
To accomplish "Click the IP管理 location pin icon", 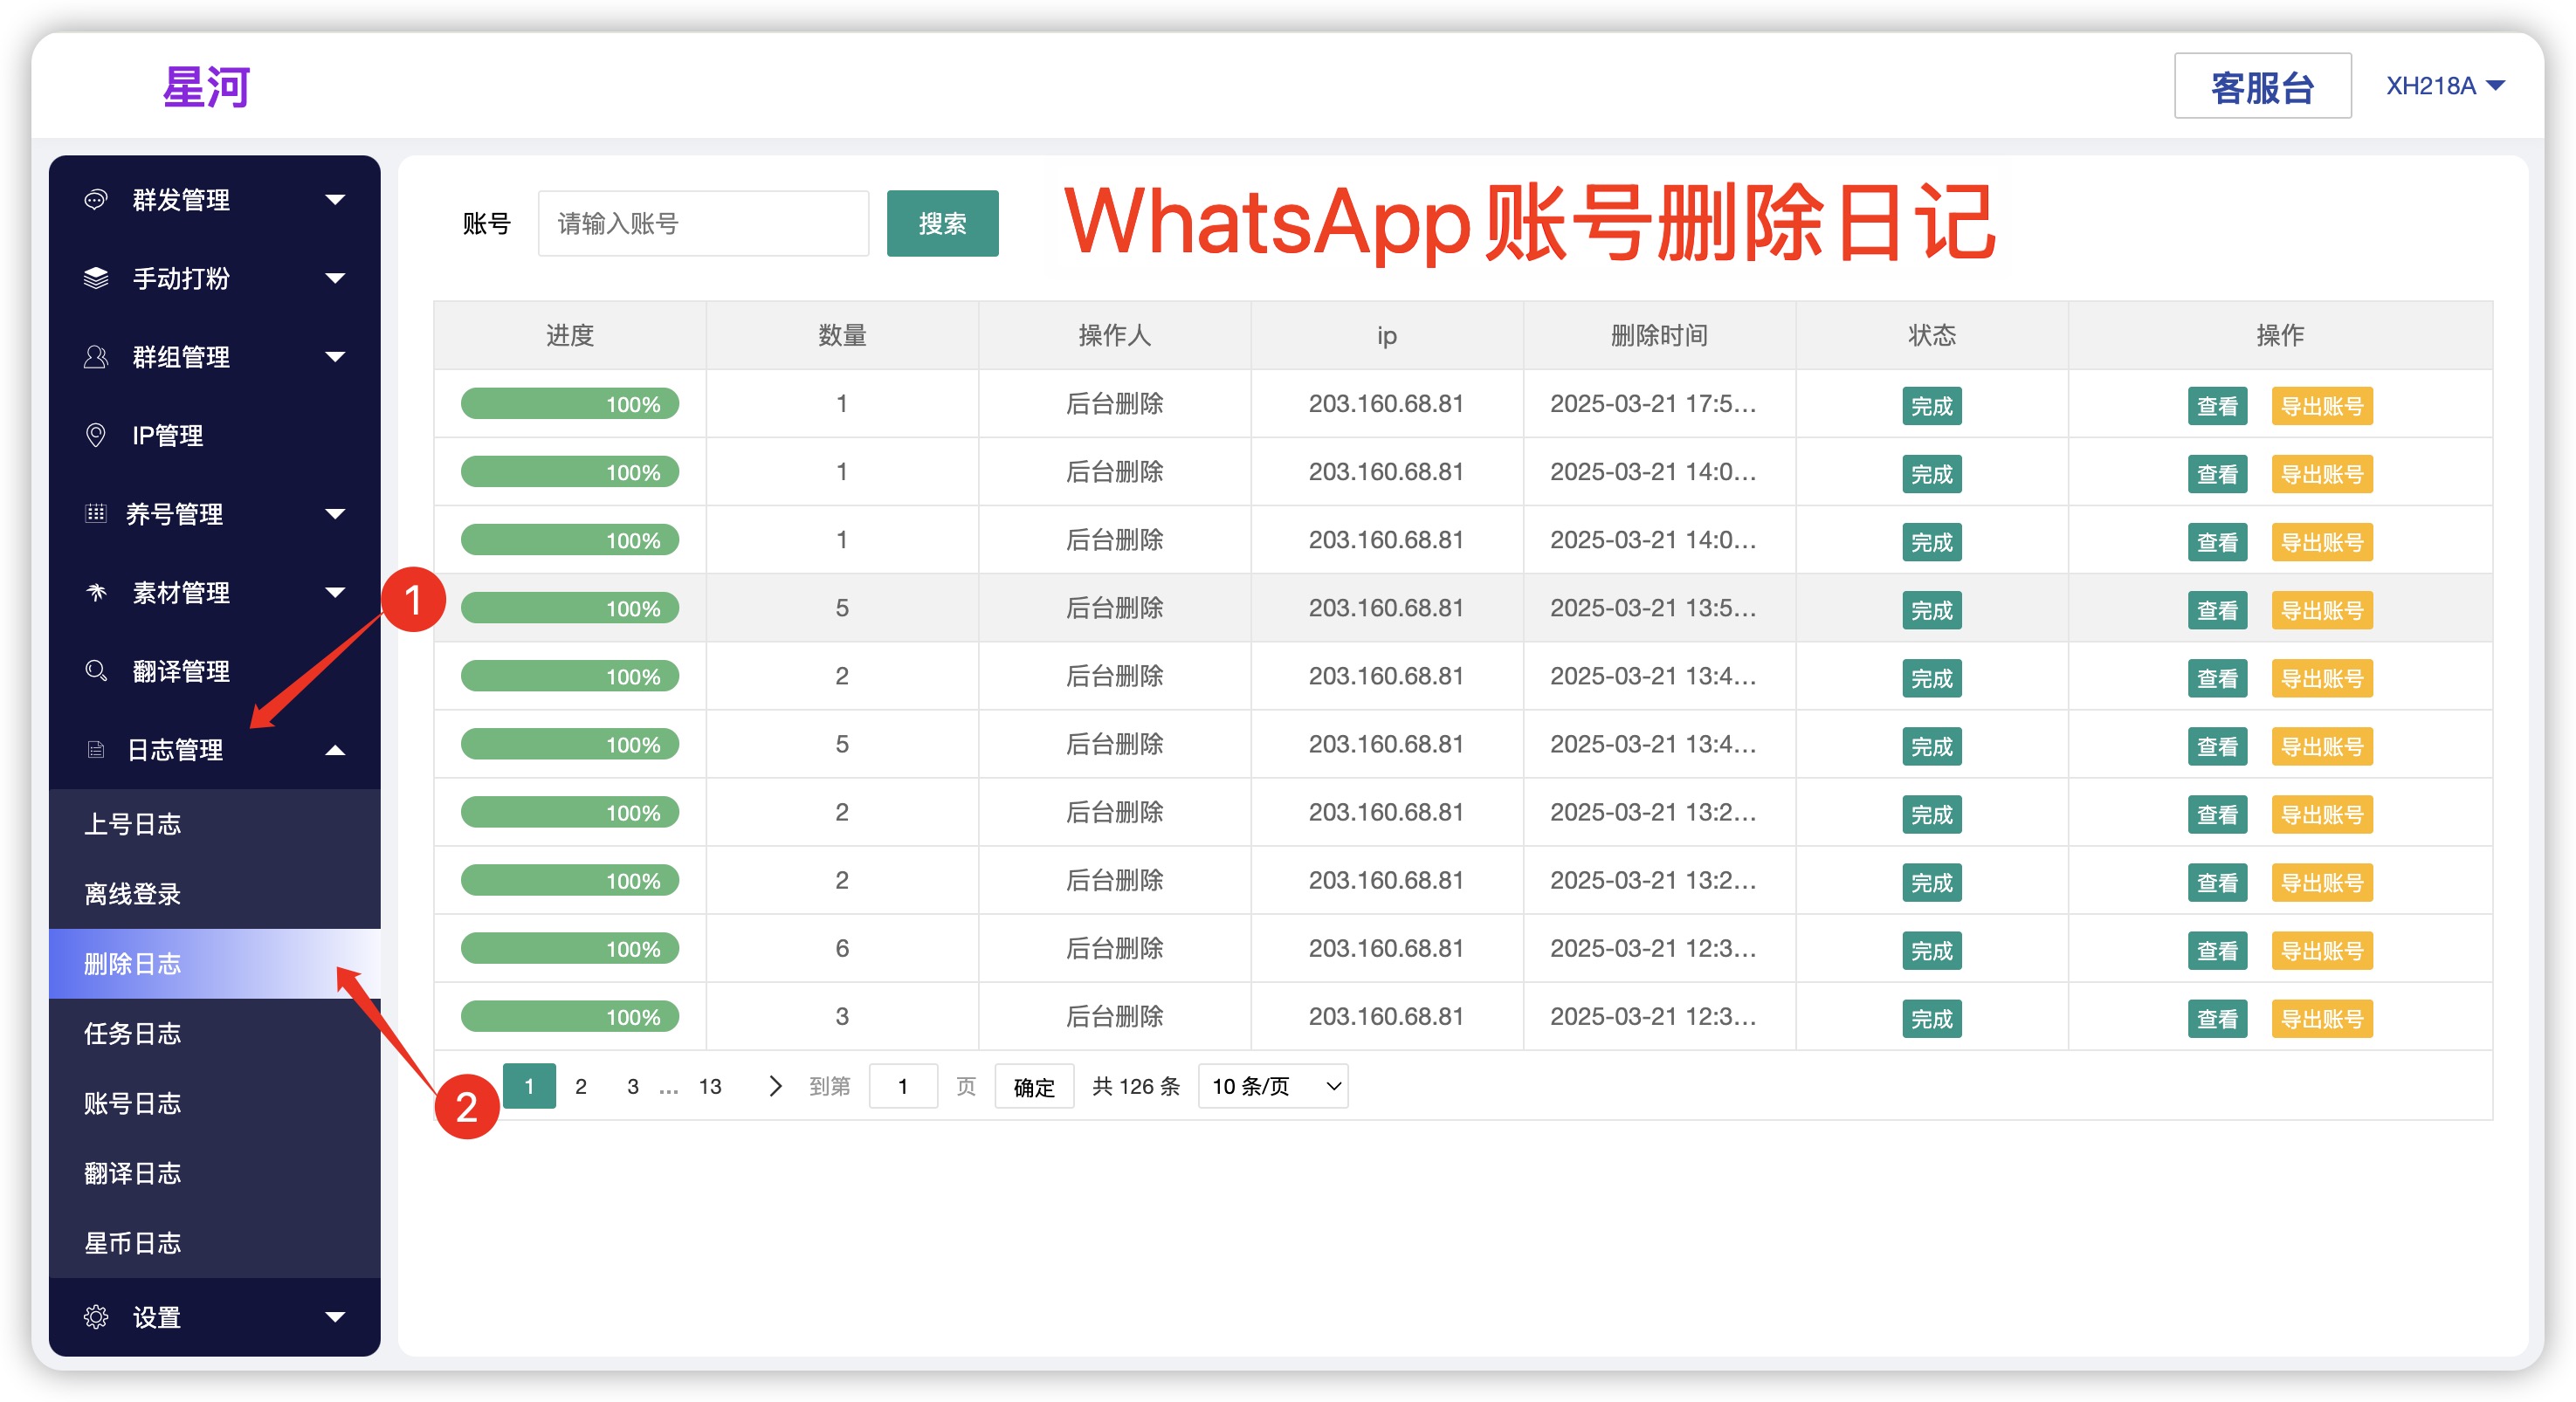I will (x=95, y=435).
